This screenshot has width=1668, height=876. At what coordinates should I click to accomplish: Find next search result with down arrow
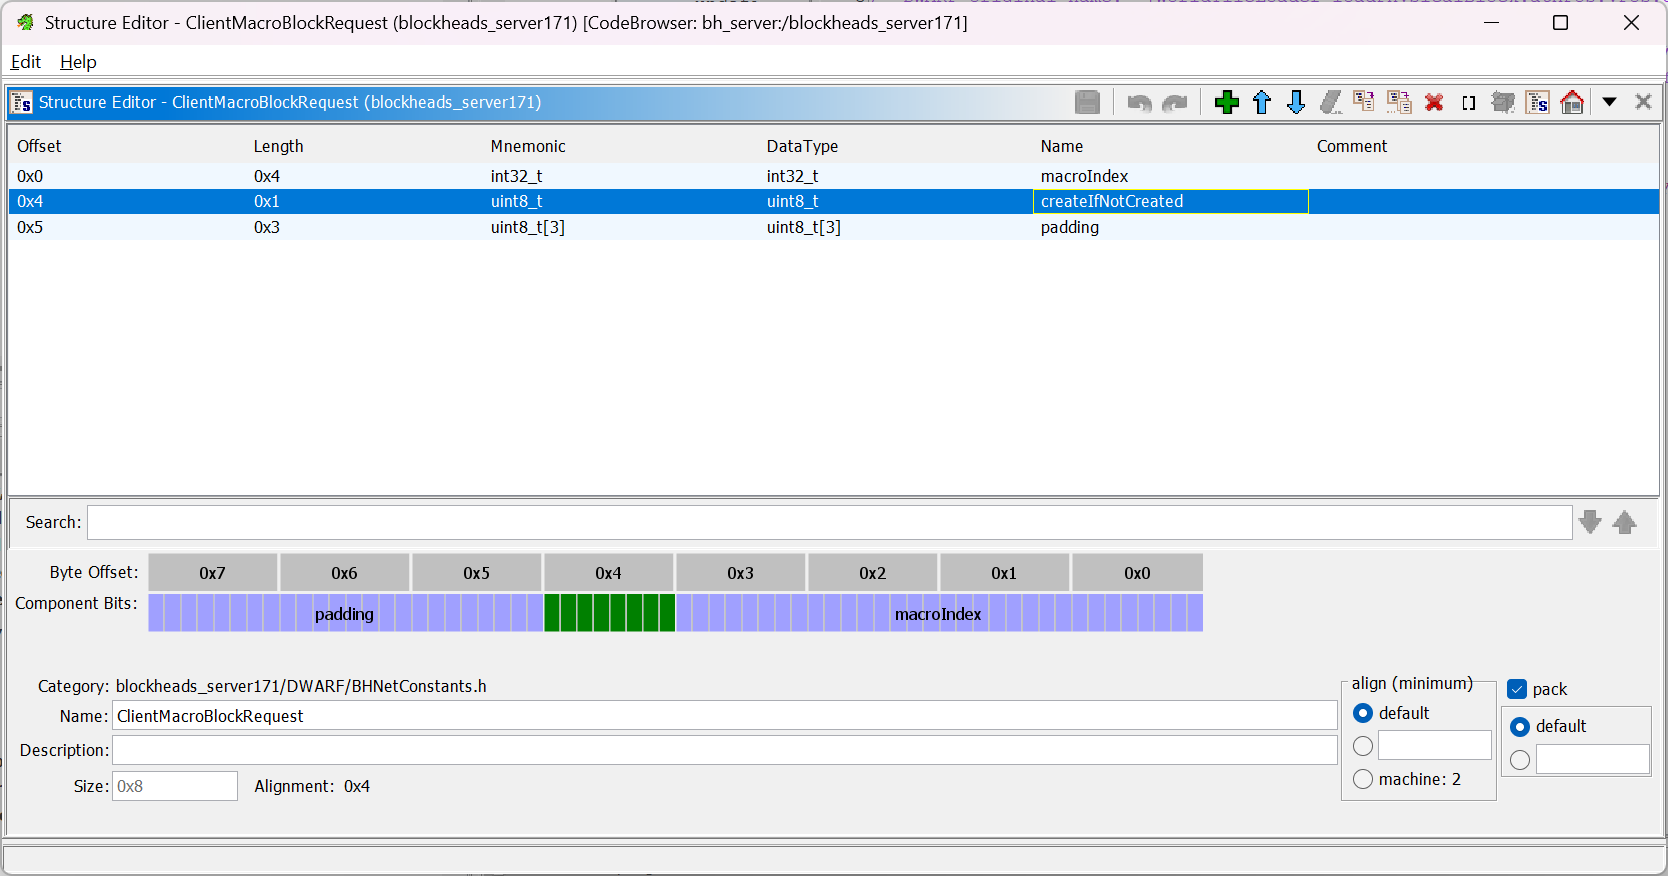click(x=1590, y=522)
